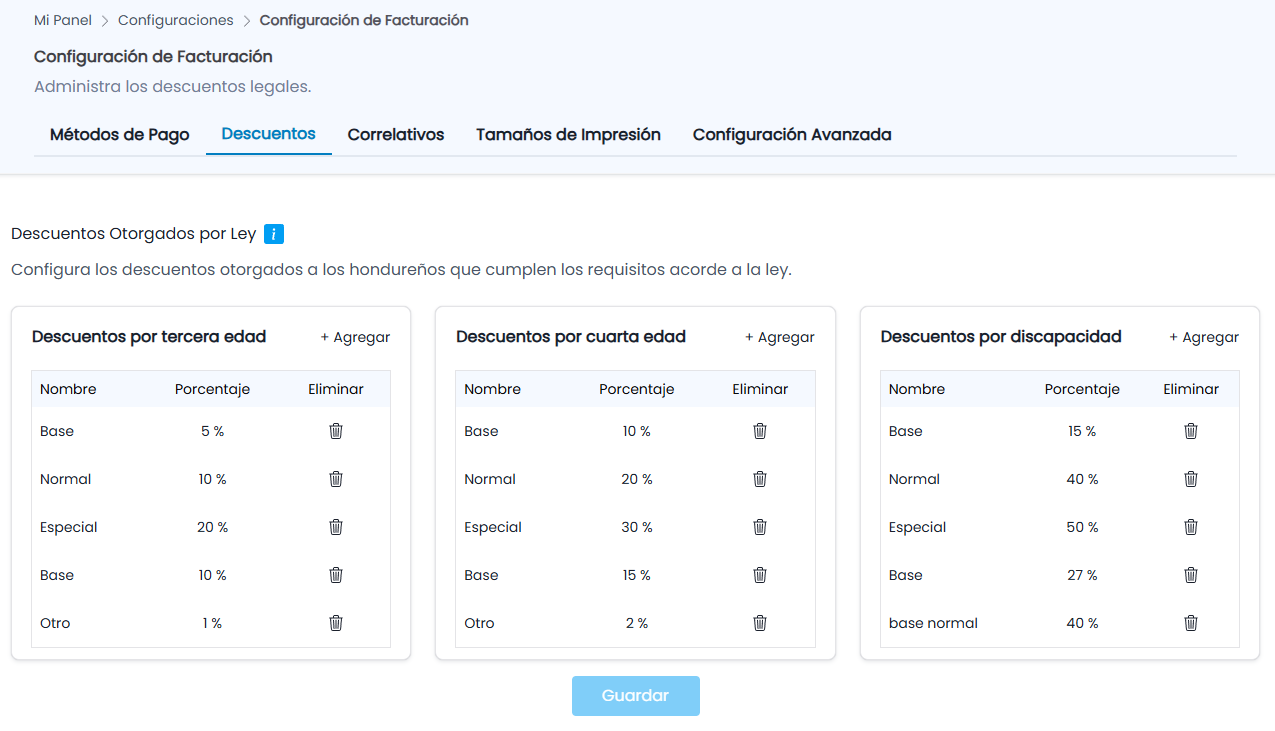Delete the 10 % Base row in cuarta edad

point(760,431)
